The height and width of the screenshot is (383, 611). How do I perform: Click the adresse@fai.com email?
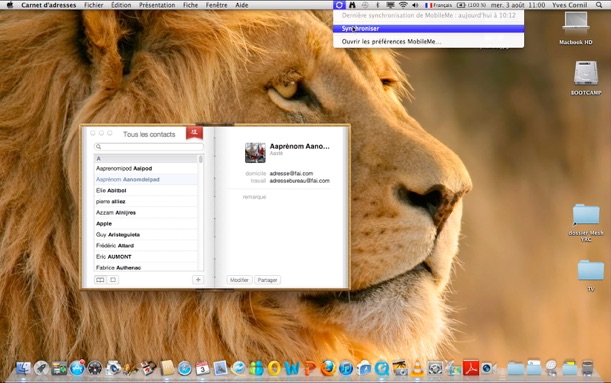click(291, 173)
